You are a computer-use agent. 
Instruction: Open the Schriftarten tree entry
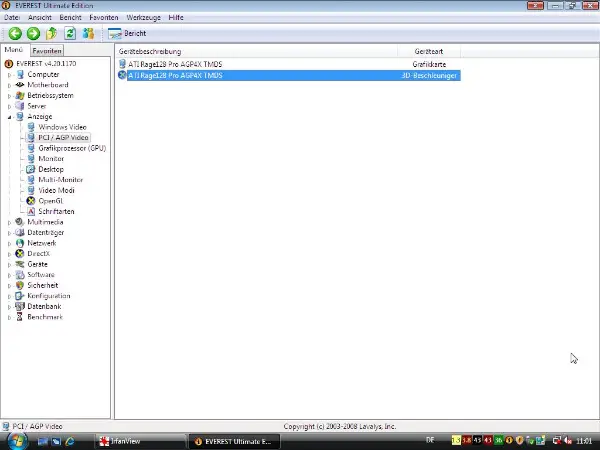tap(56, 212)
